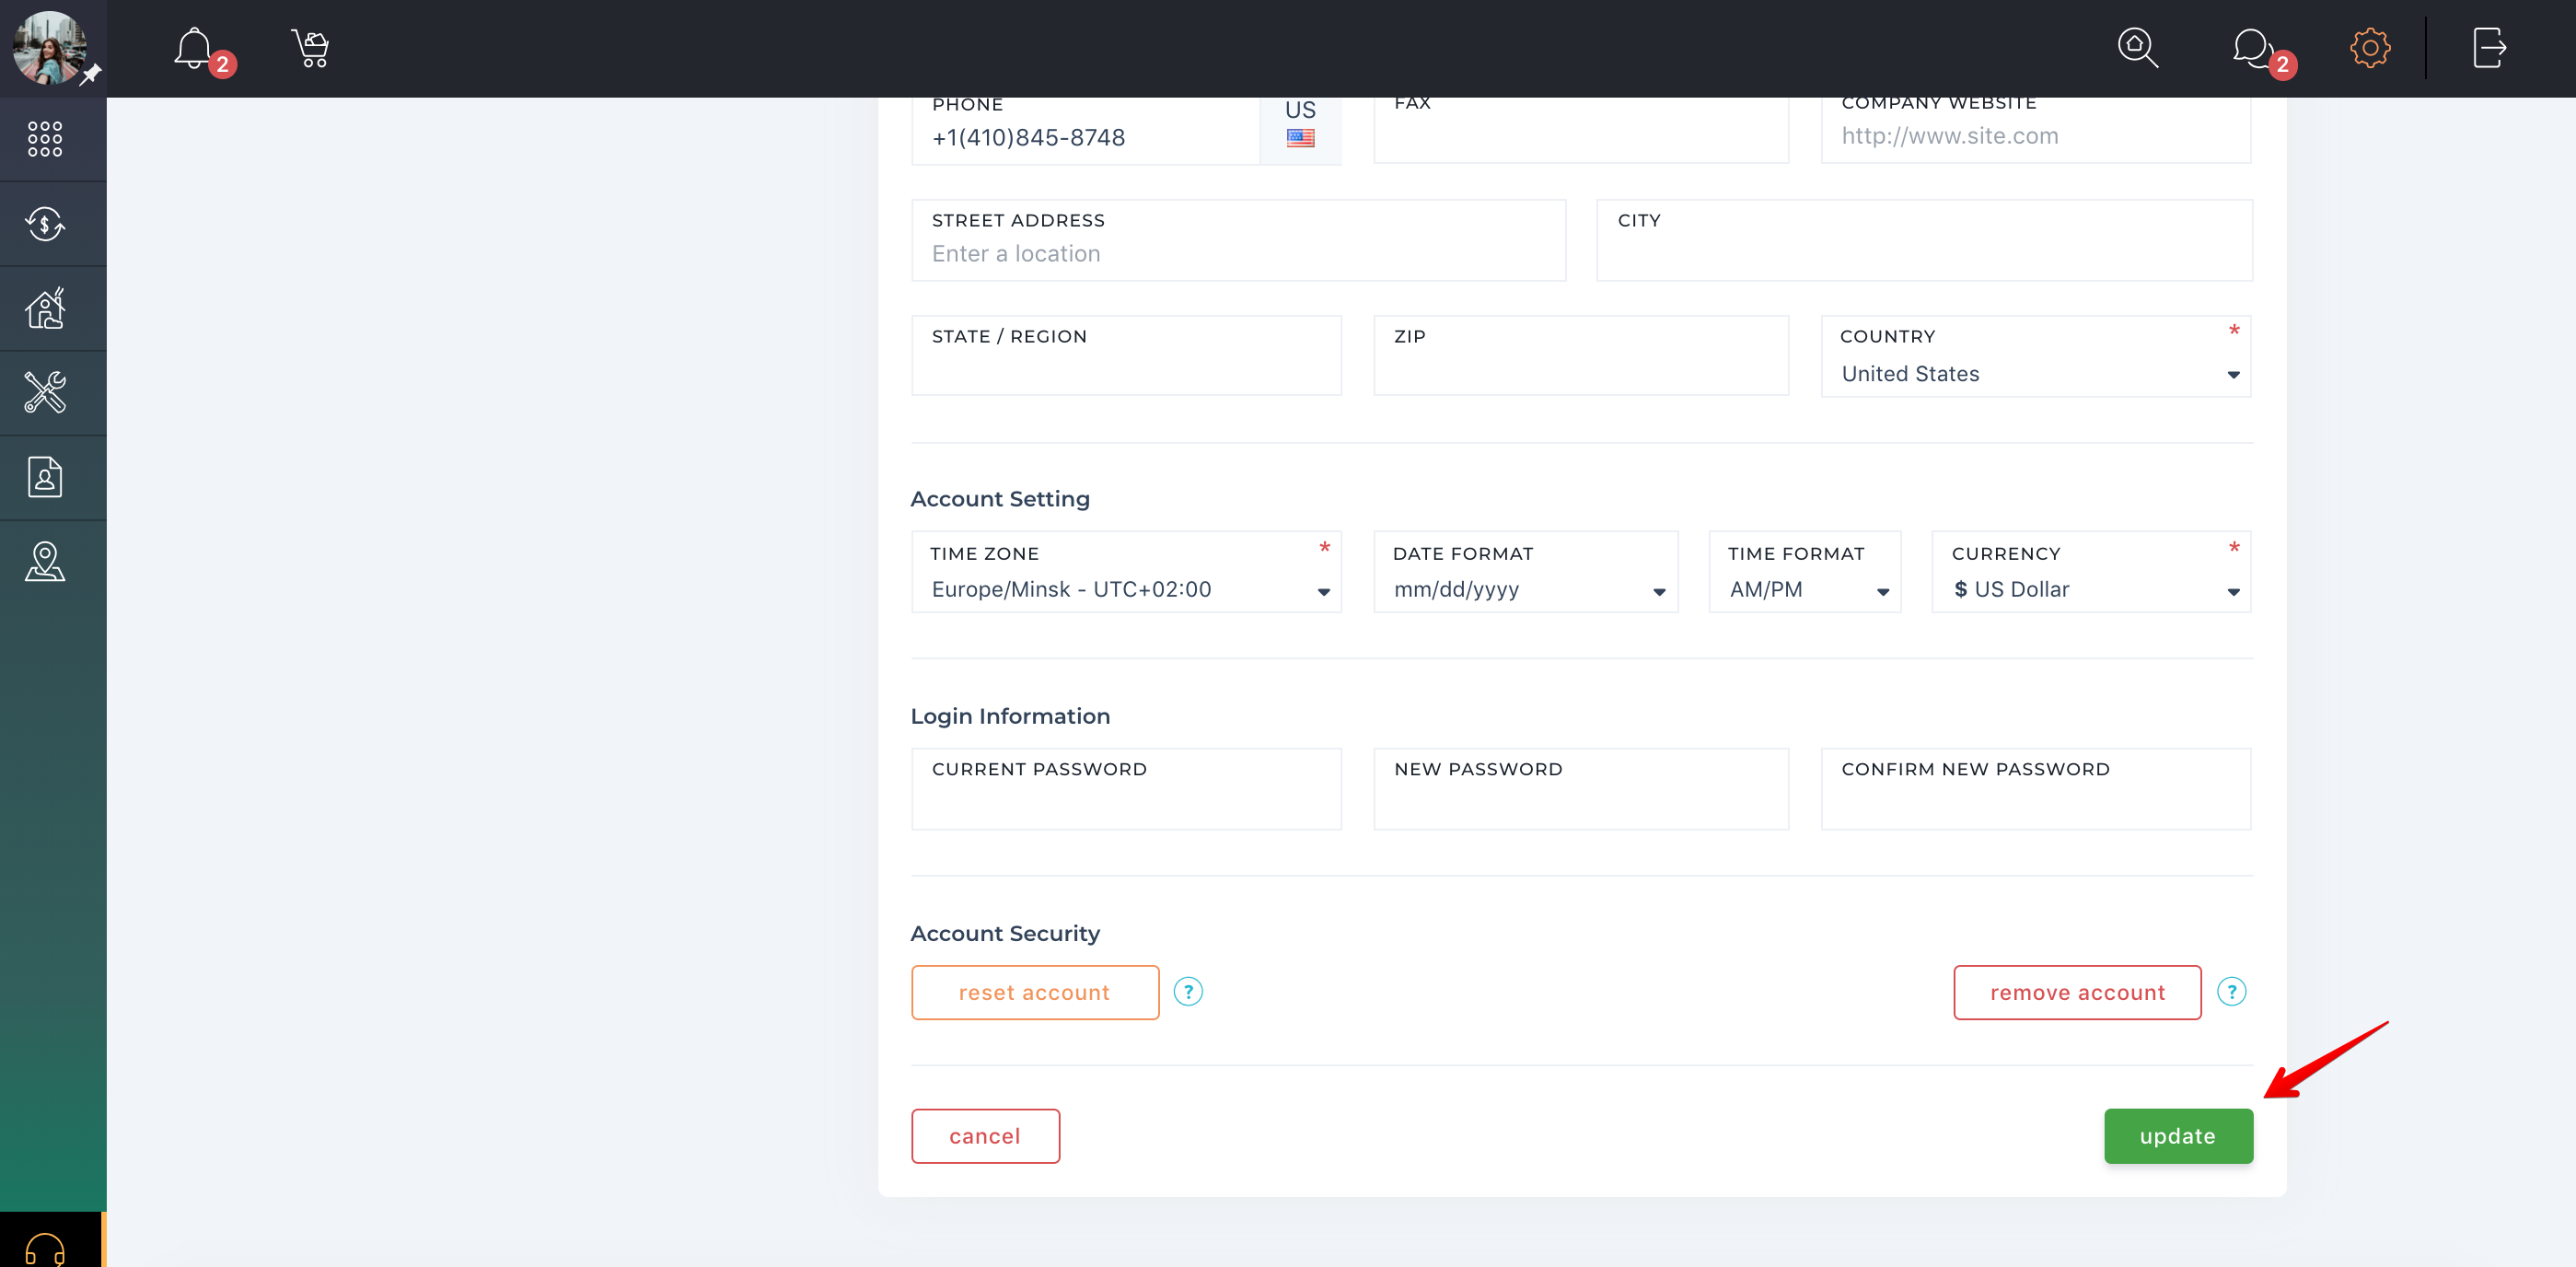Viewport: 2576px width, 1267px height.
Task: Focus the Fax input field
Action: click(1581, 130)
